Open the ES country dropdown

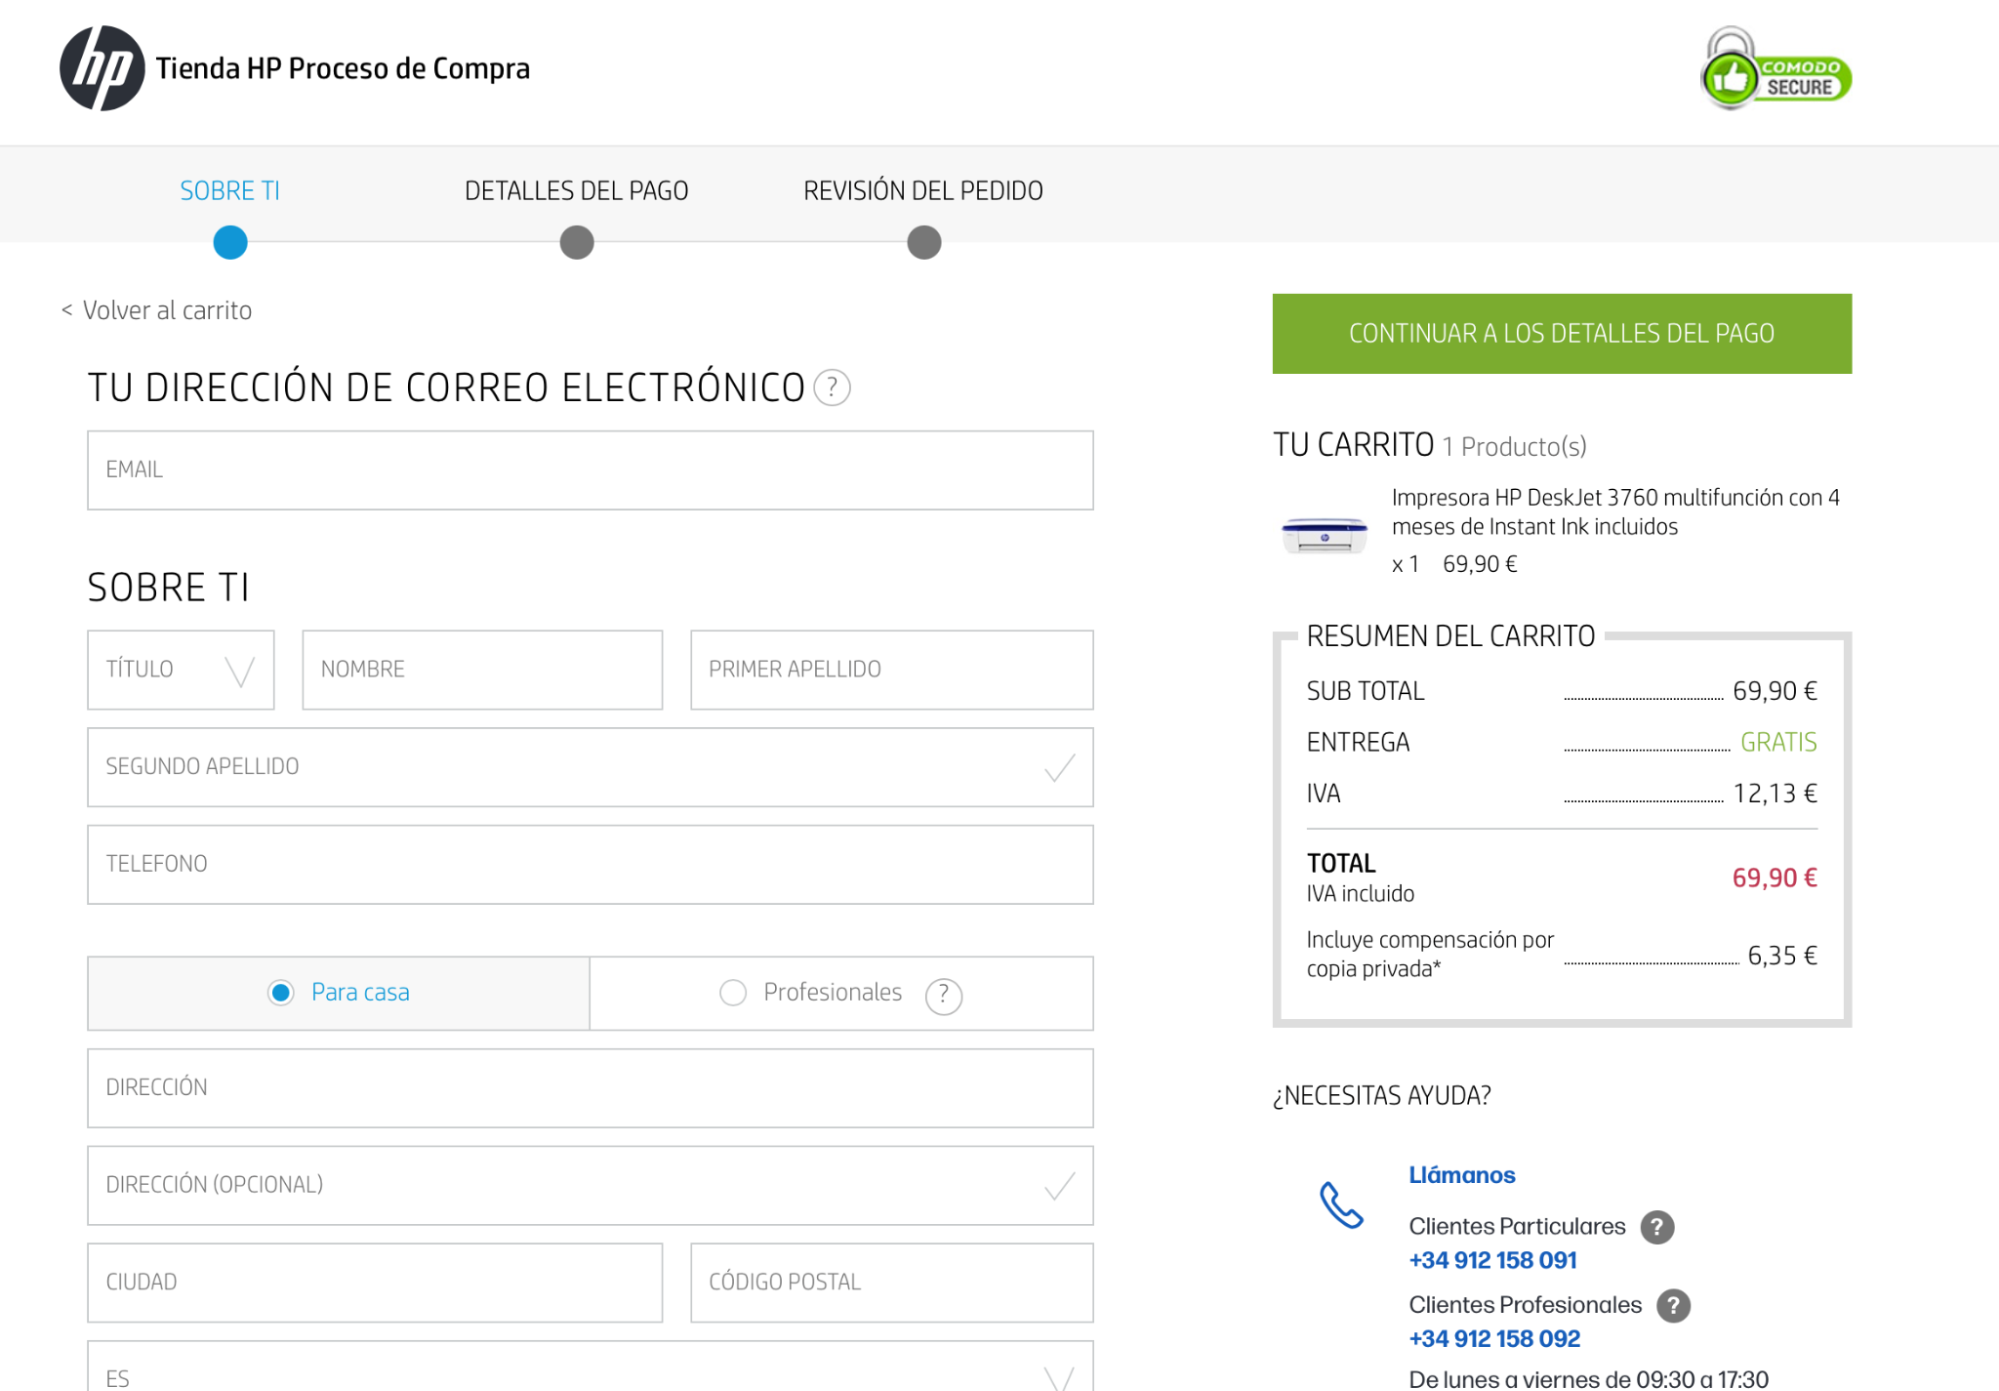tap(590, 1368)
